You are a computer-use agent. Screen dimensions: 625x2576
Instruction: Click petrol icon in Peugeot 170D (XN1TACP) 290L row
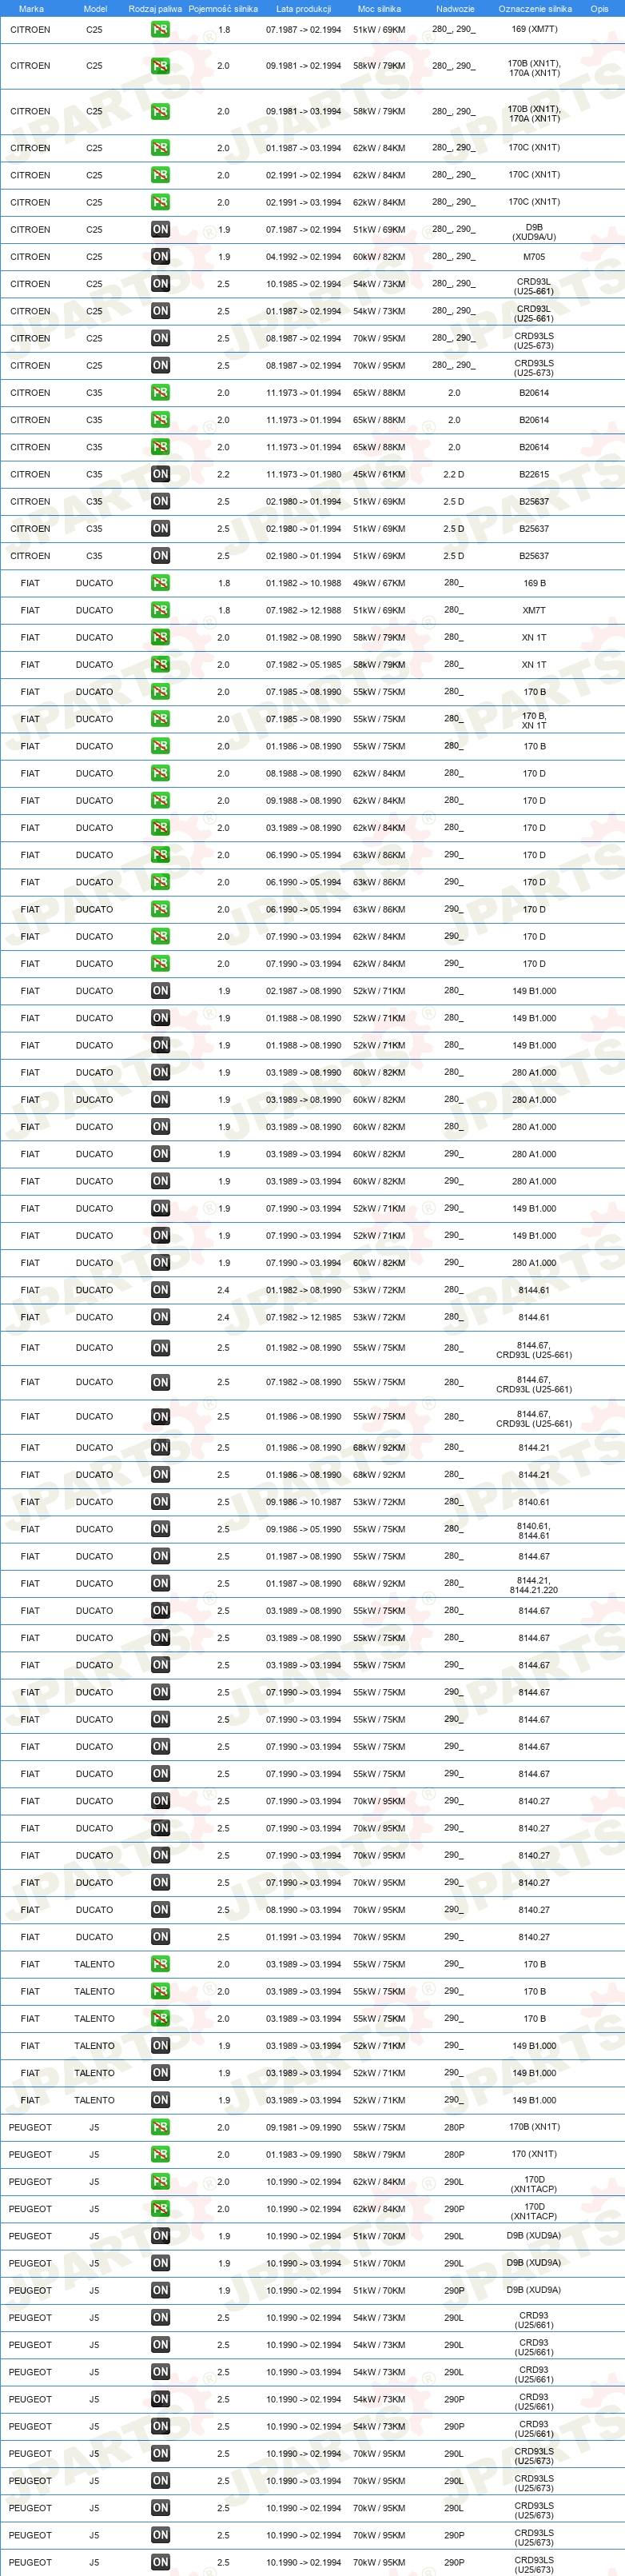click(160, 2182)
